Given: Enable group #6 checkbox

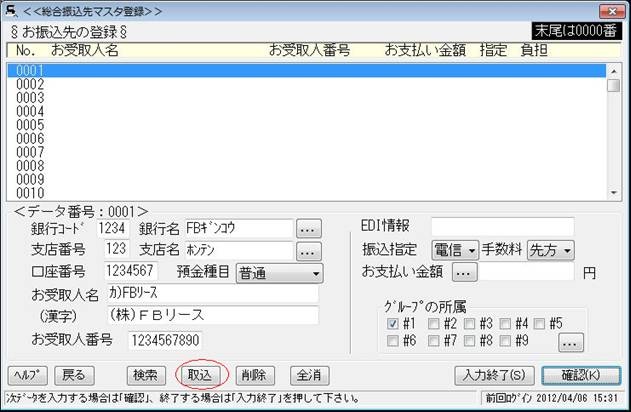Looking at the screenshot, I should (x=392, y=341).
